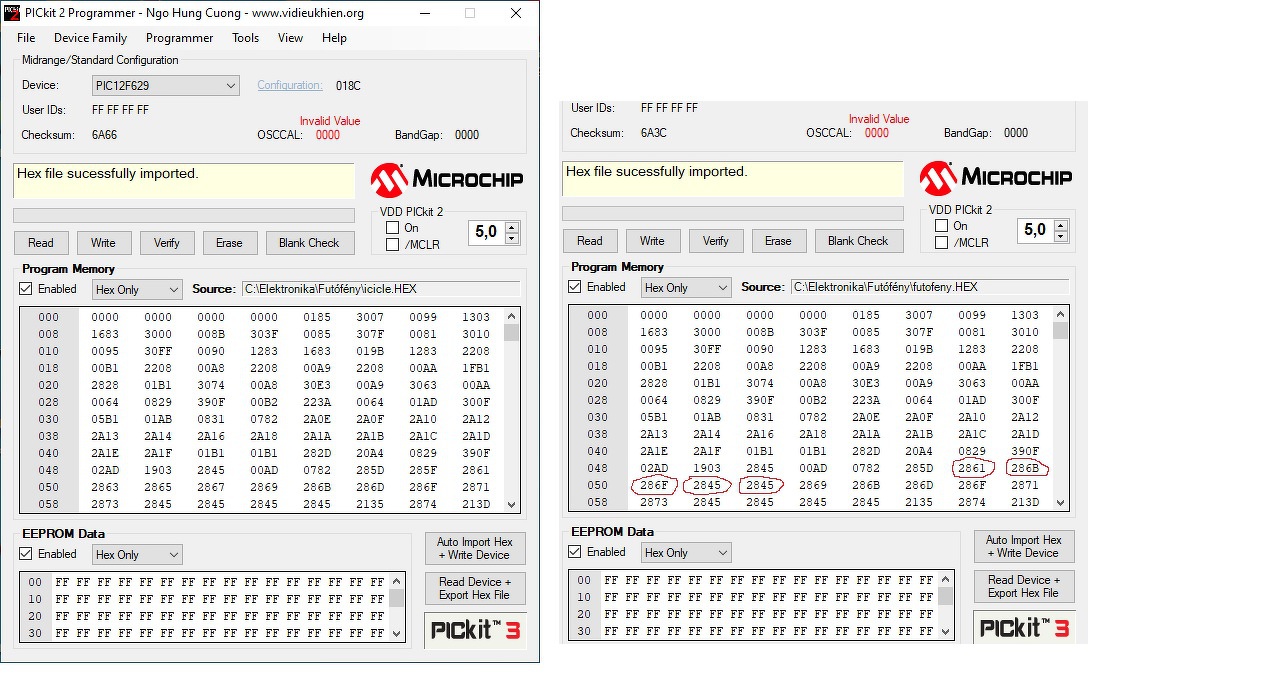Increase VDD voltage in right window

pos(1061,226)
